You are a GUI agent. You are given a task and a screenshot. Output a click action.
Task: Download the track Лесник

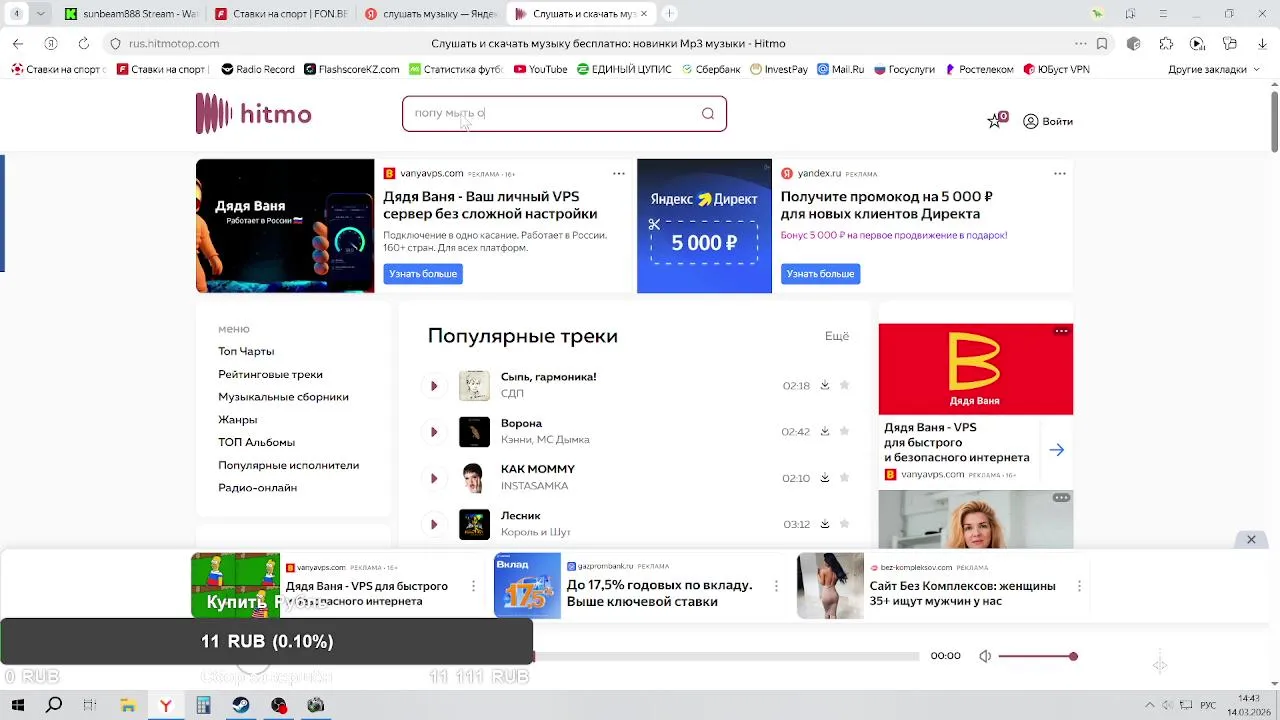pyautogui.click(x=825, y=523)
